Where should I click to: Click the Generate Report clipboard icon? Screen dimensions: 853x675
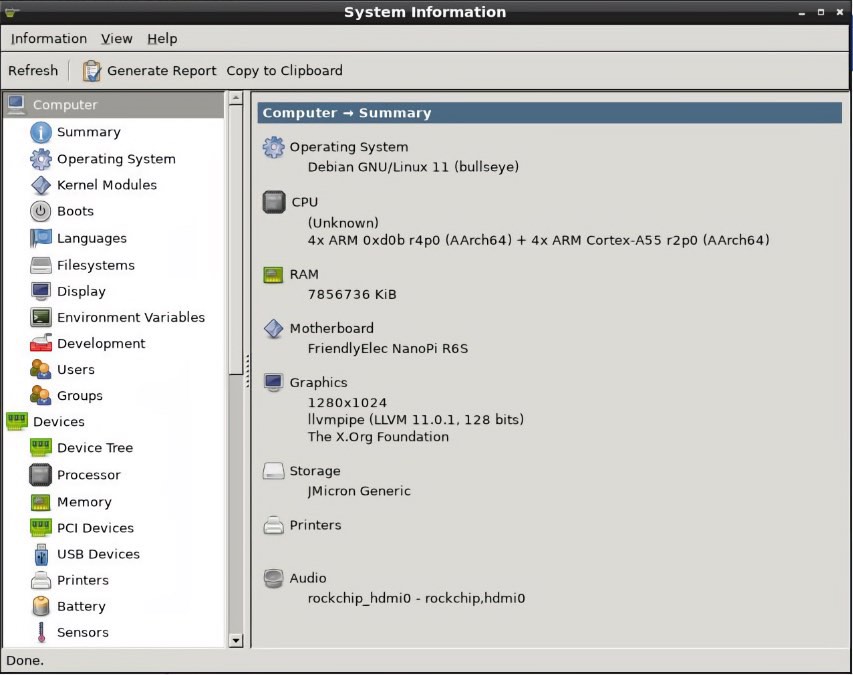[x=91, y=71]
